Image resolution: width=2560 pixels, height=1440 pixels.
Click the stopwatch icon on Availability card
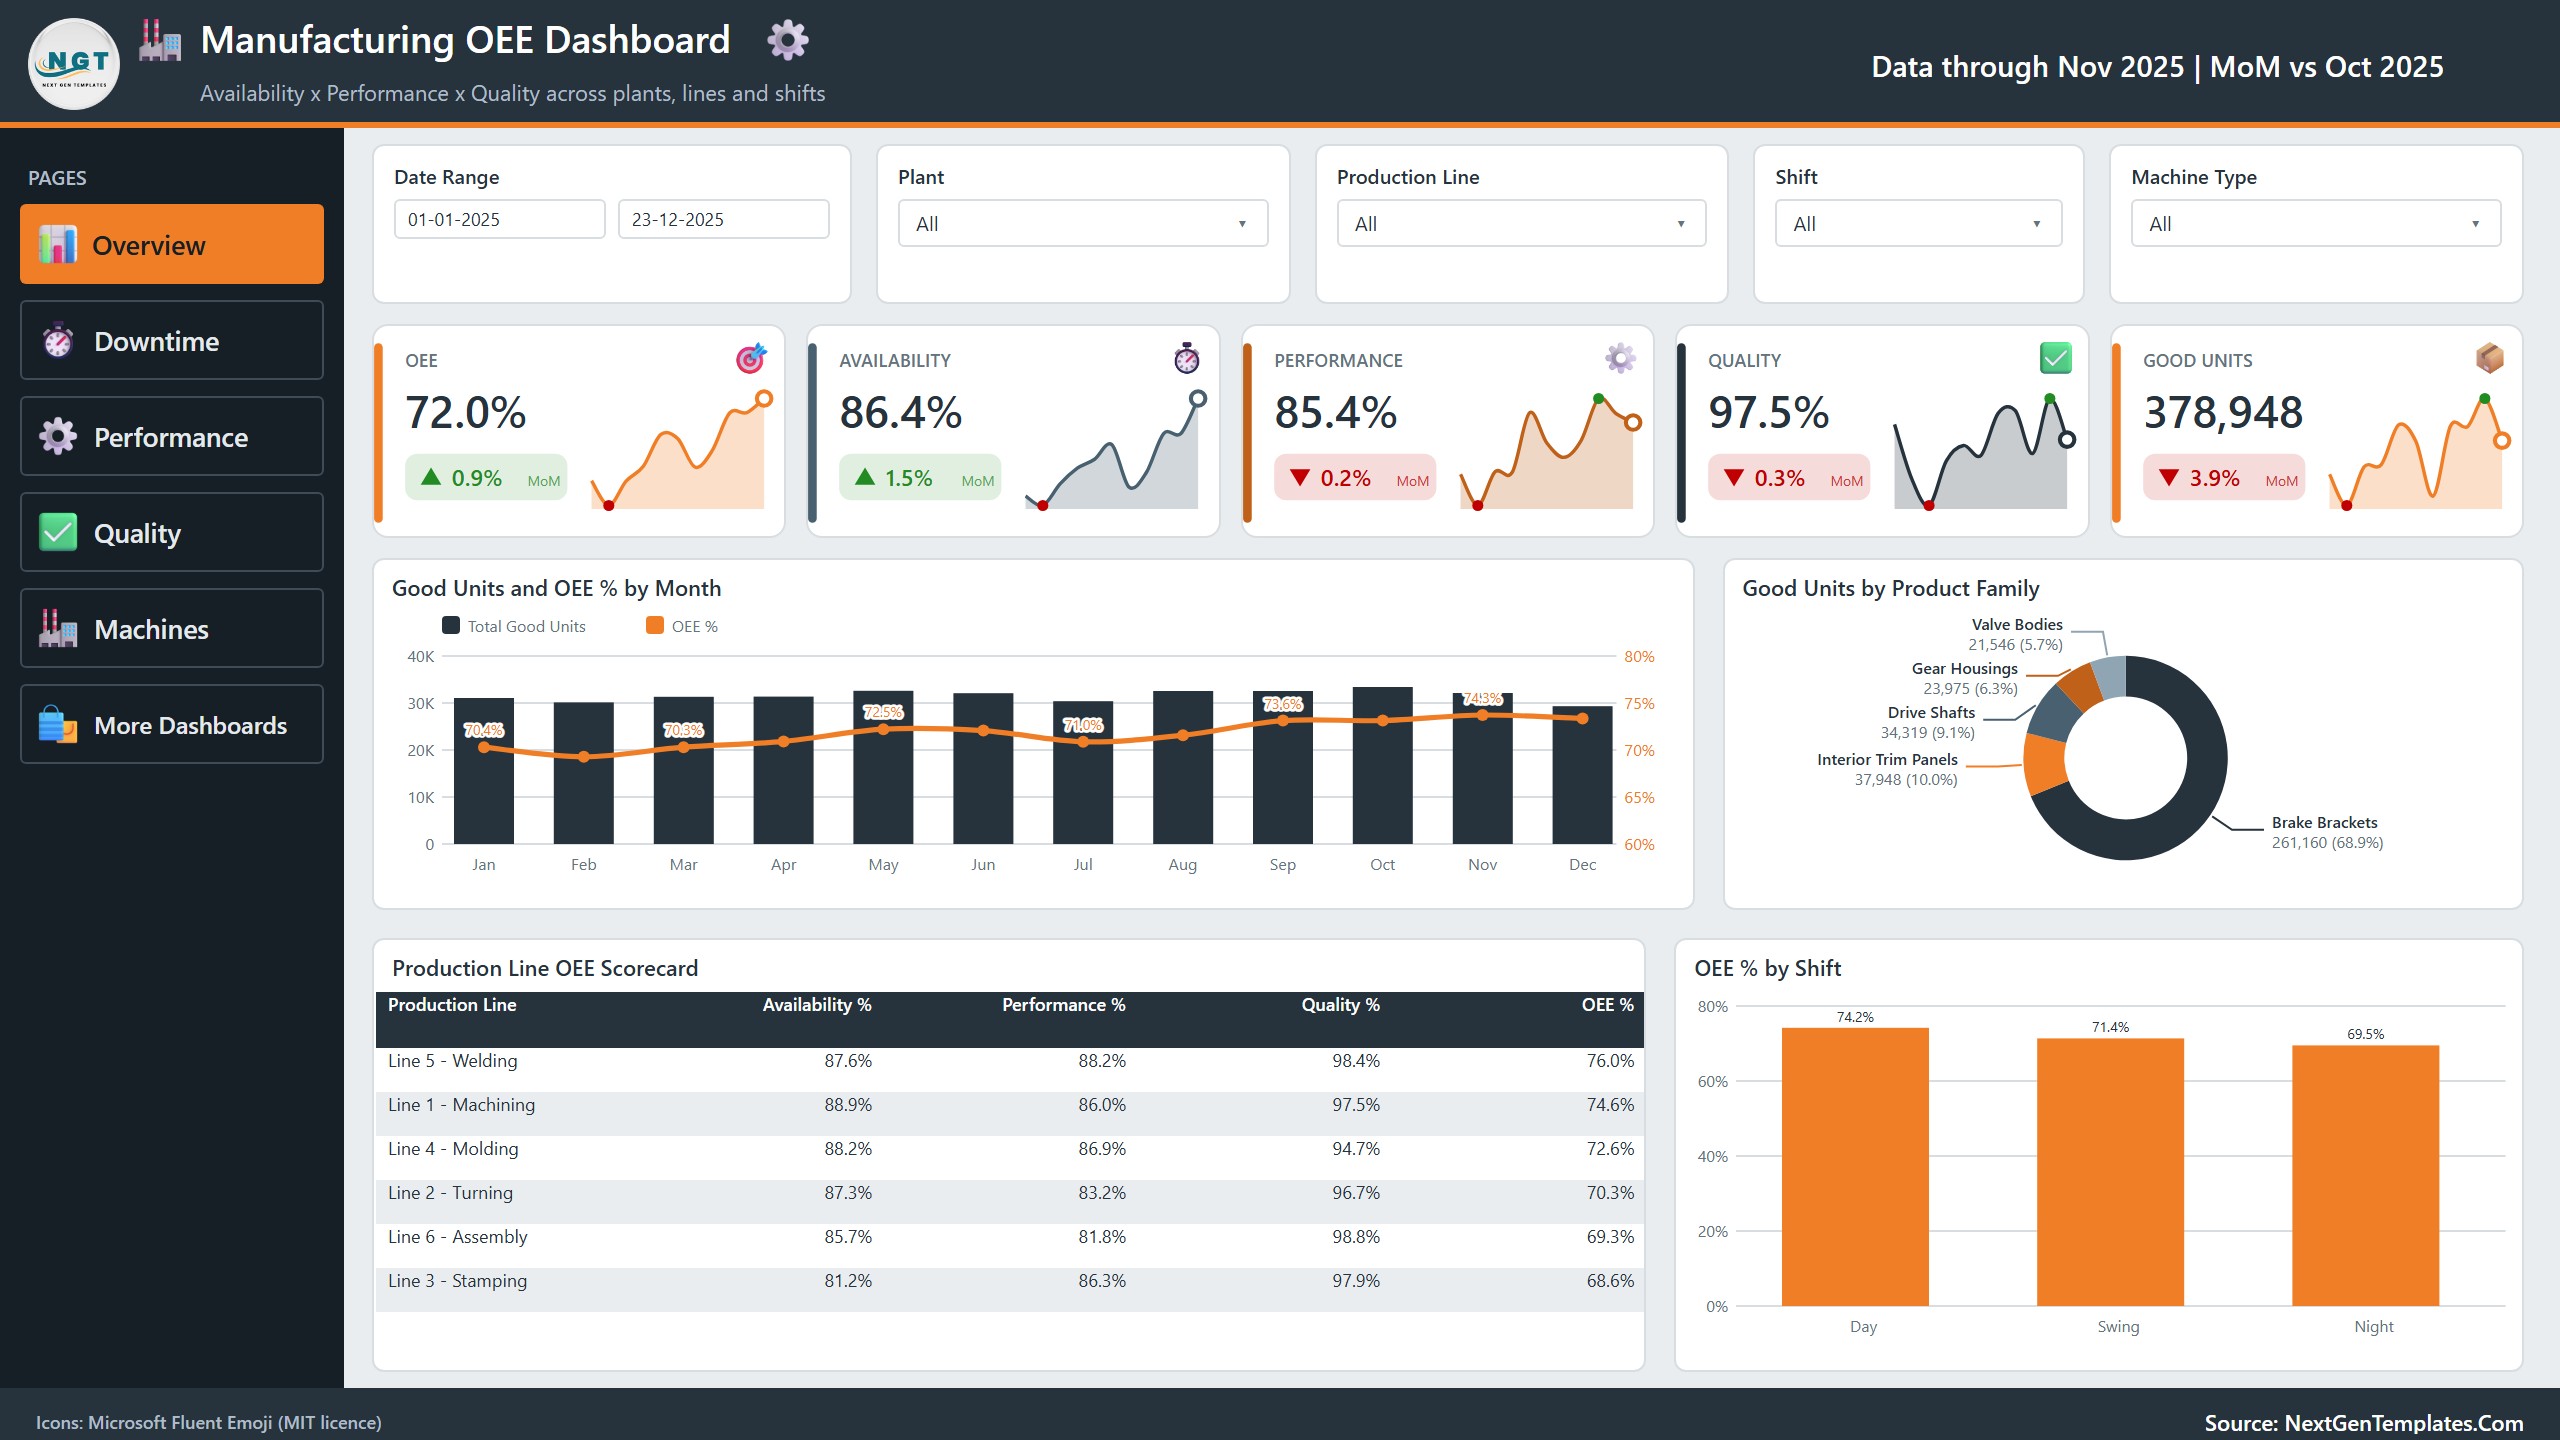(x=1186, y=358)
